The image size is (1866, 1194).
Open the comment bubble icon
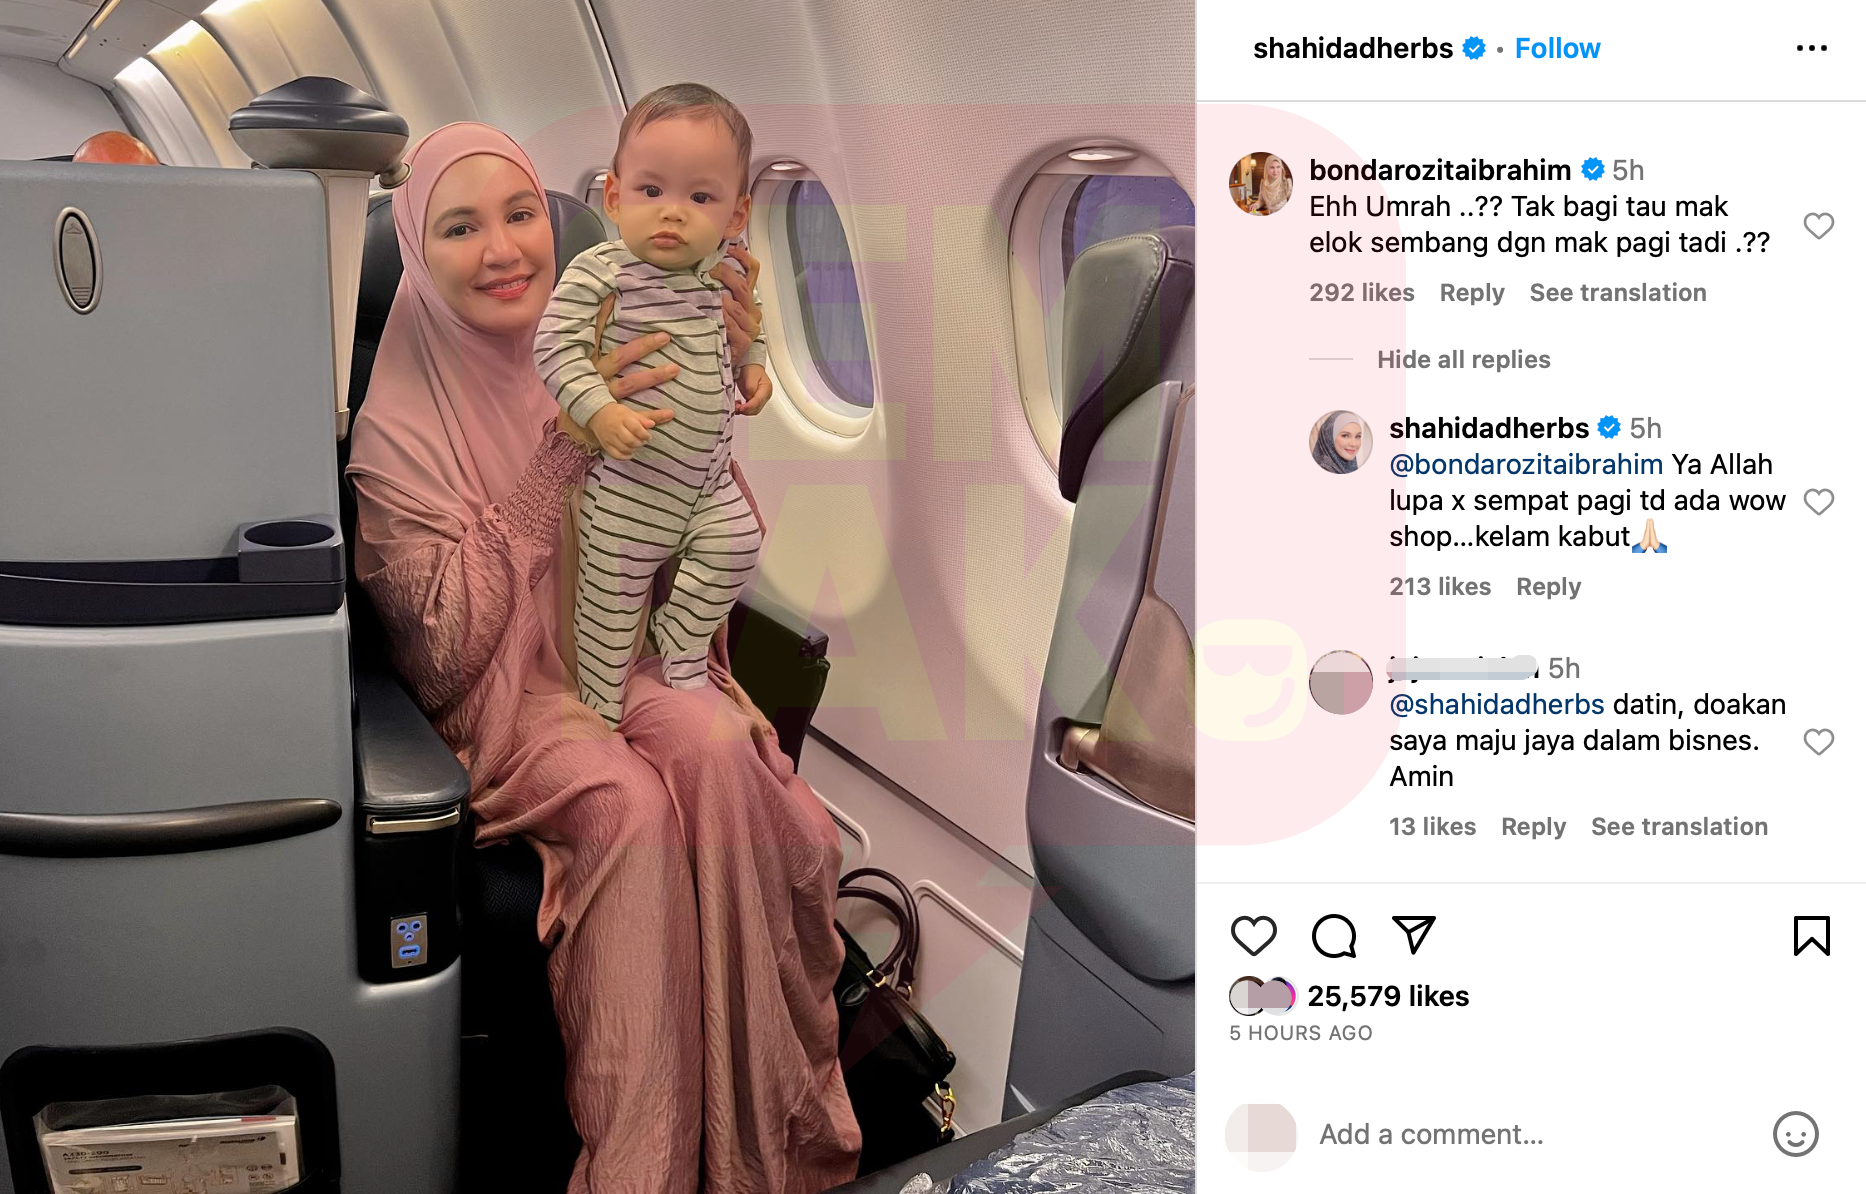(x=1334, y=936)
